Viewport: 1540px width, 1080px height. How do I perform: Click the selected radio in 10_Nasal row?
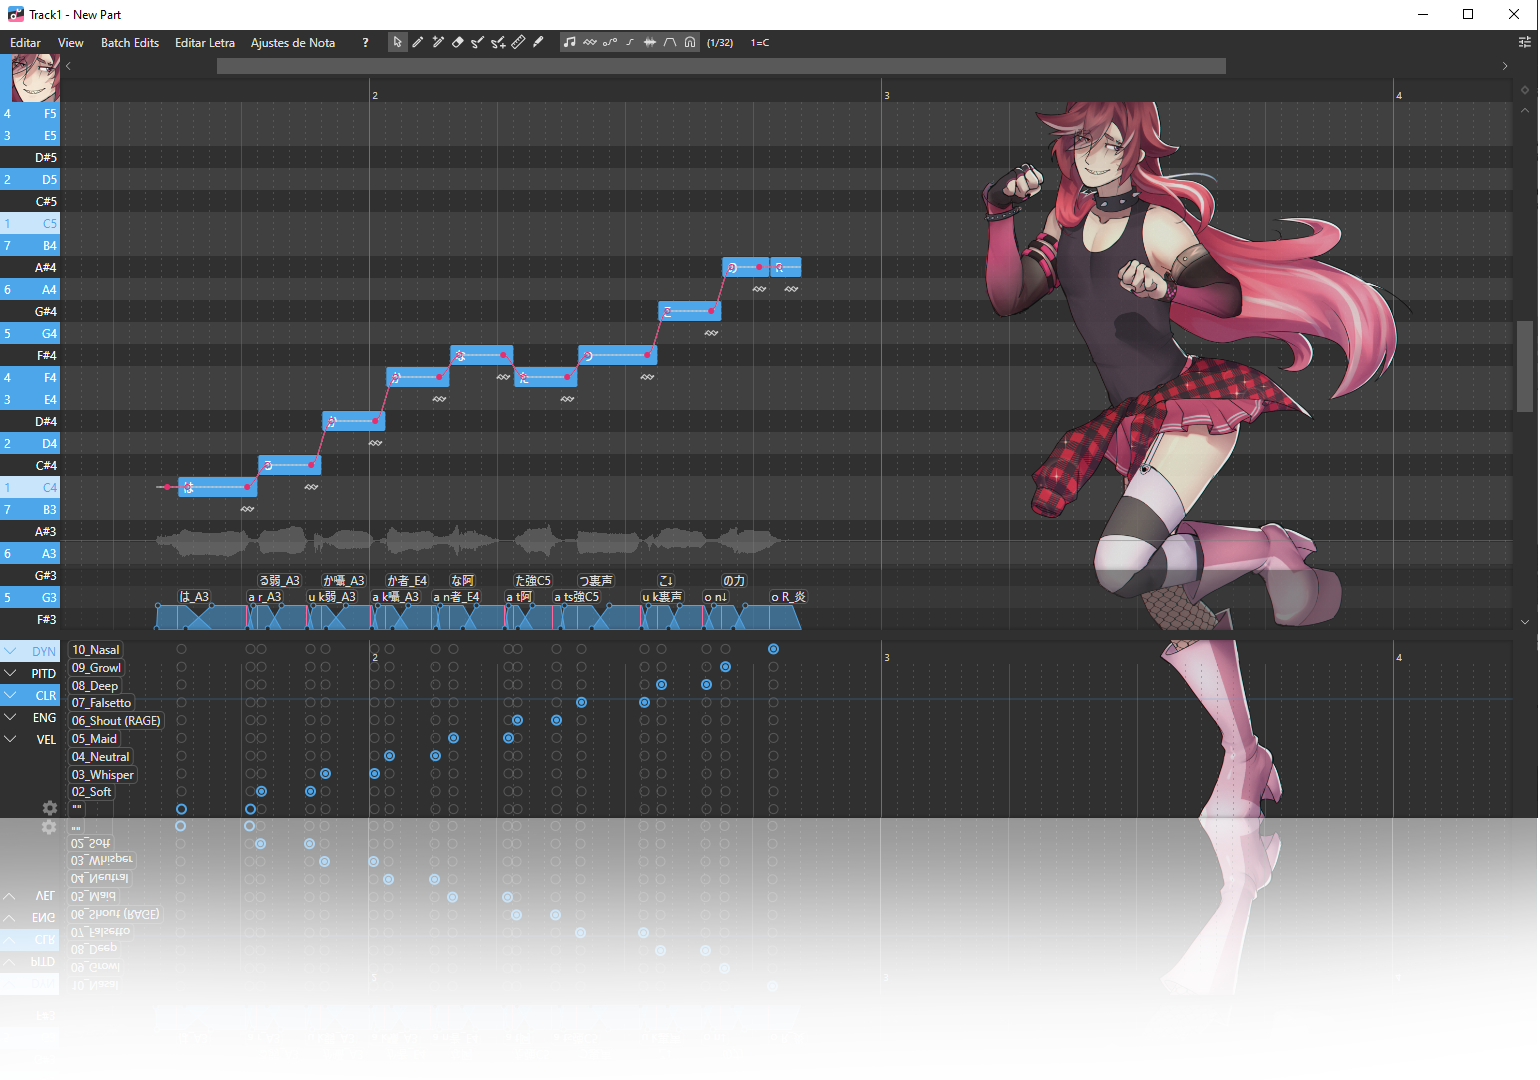(773, 649)
